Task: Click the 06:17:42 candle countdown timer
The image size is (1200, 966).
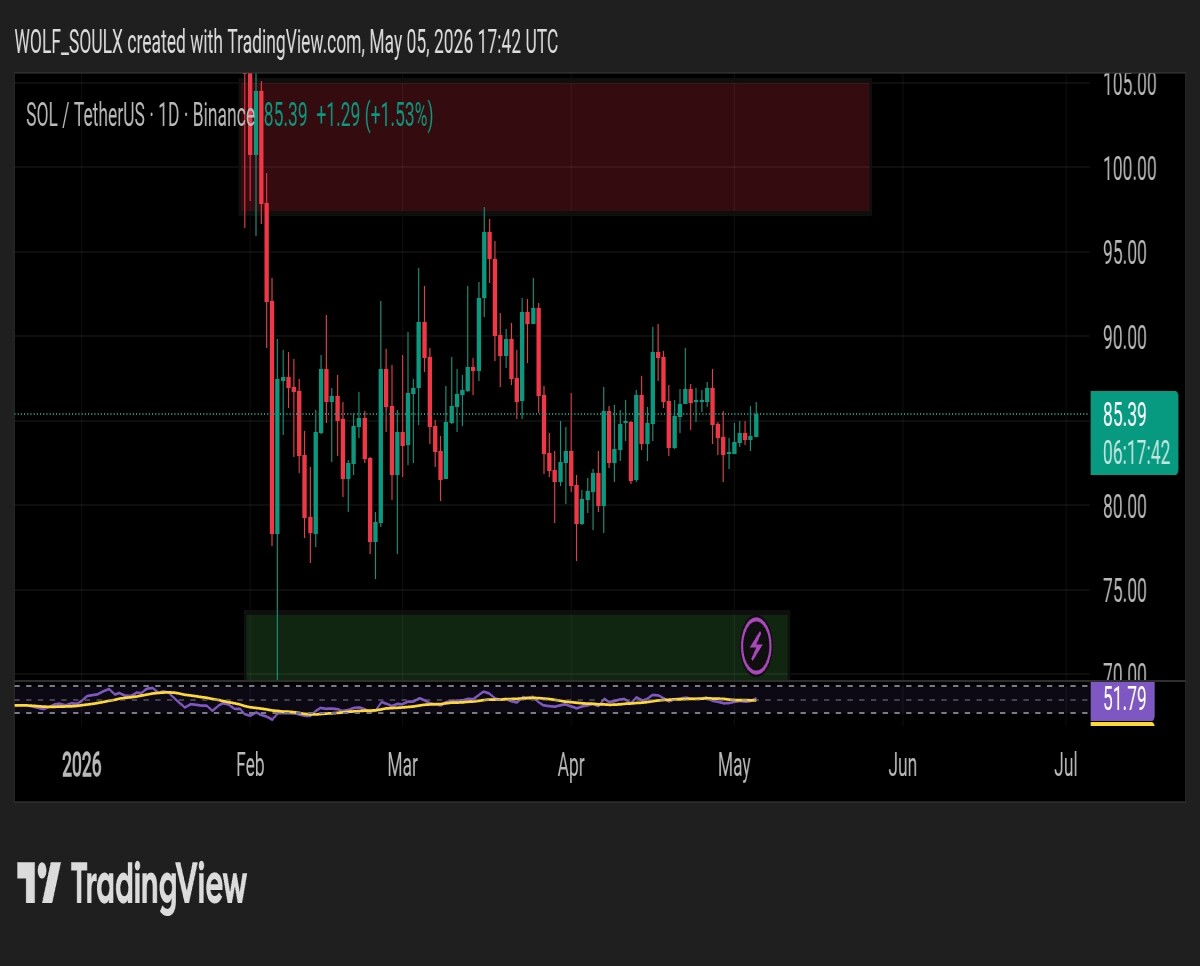Action: coord(1136,454)
